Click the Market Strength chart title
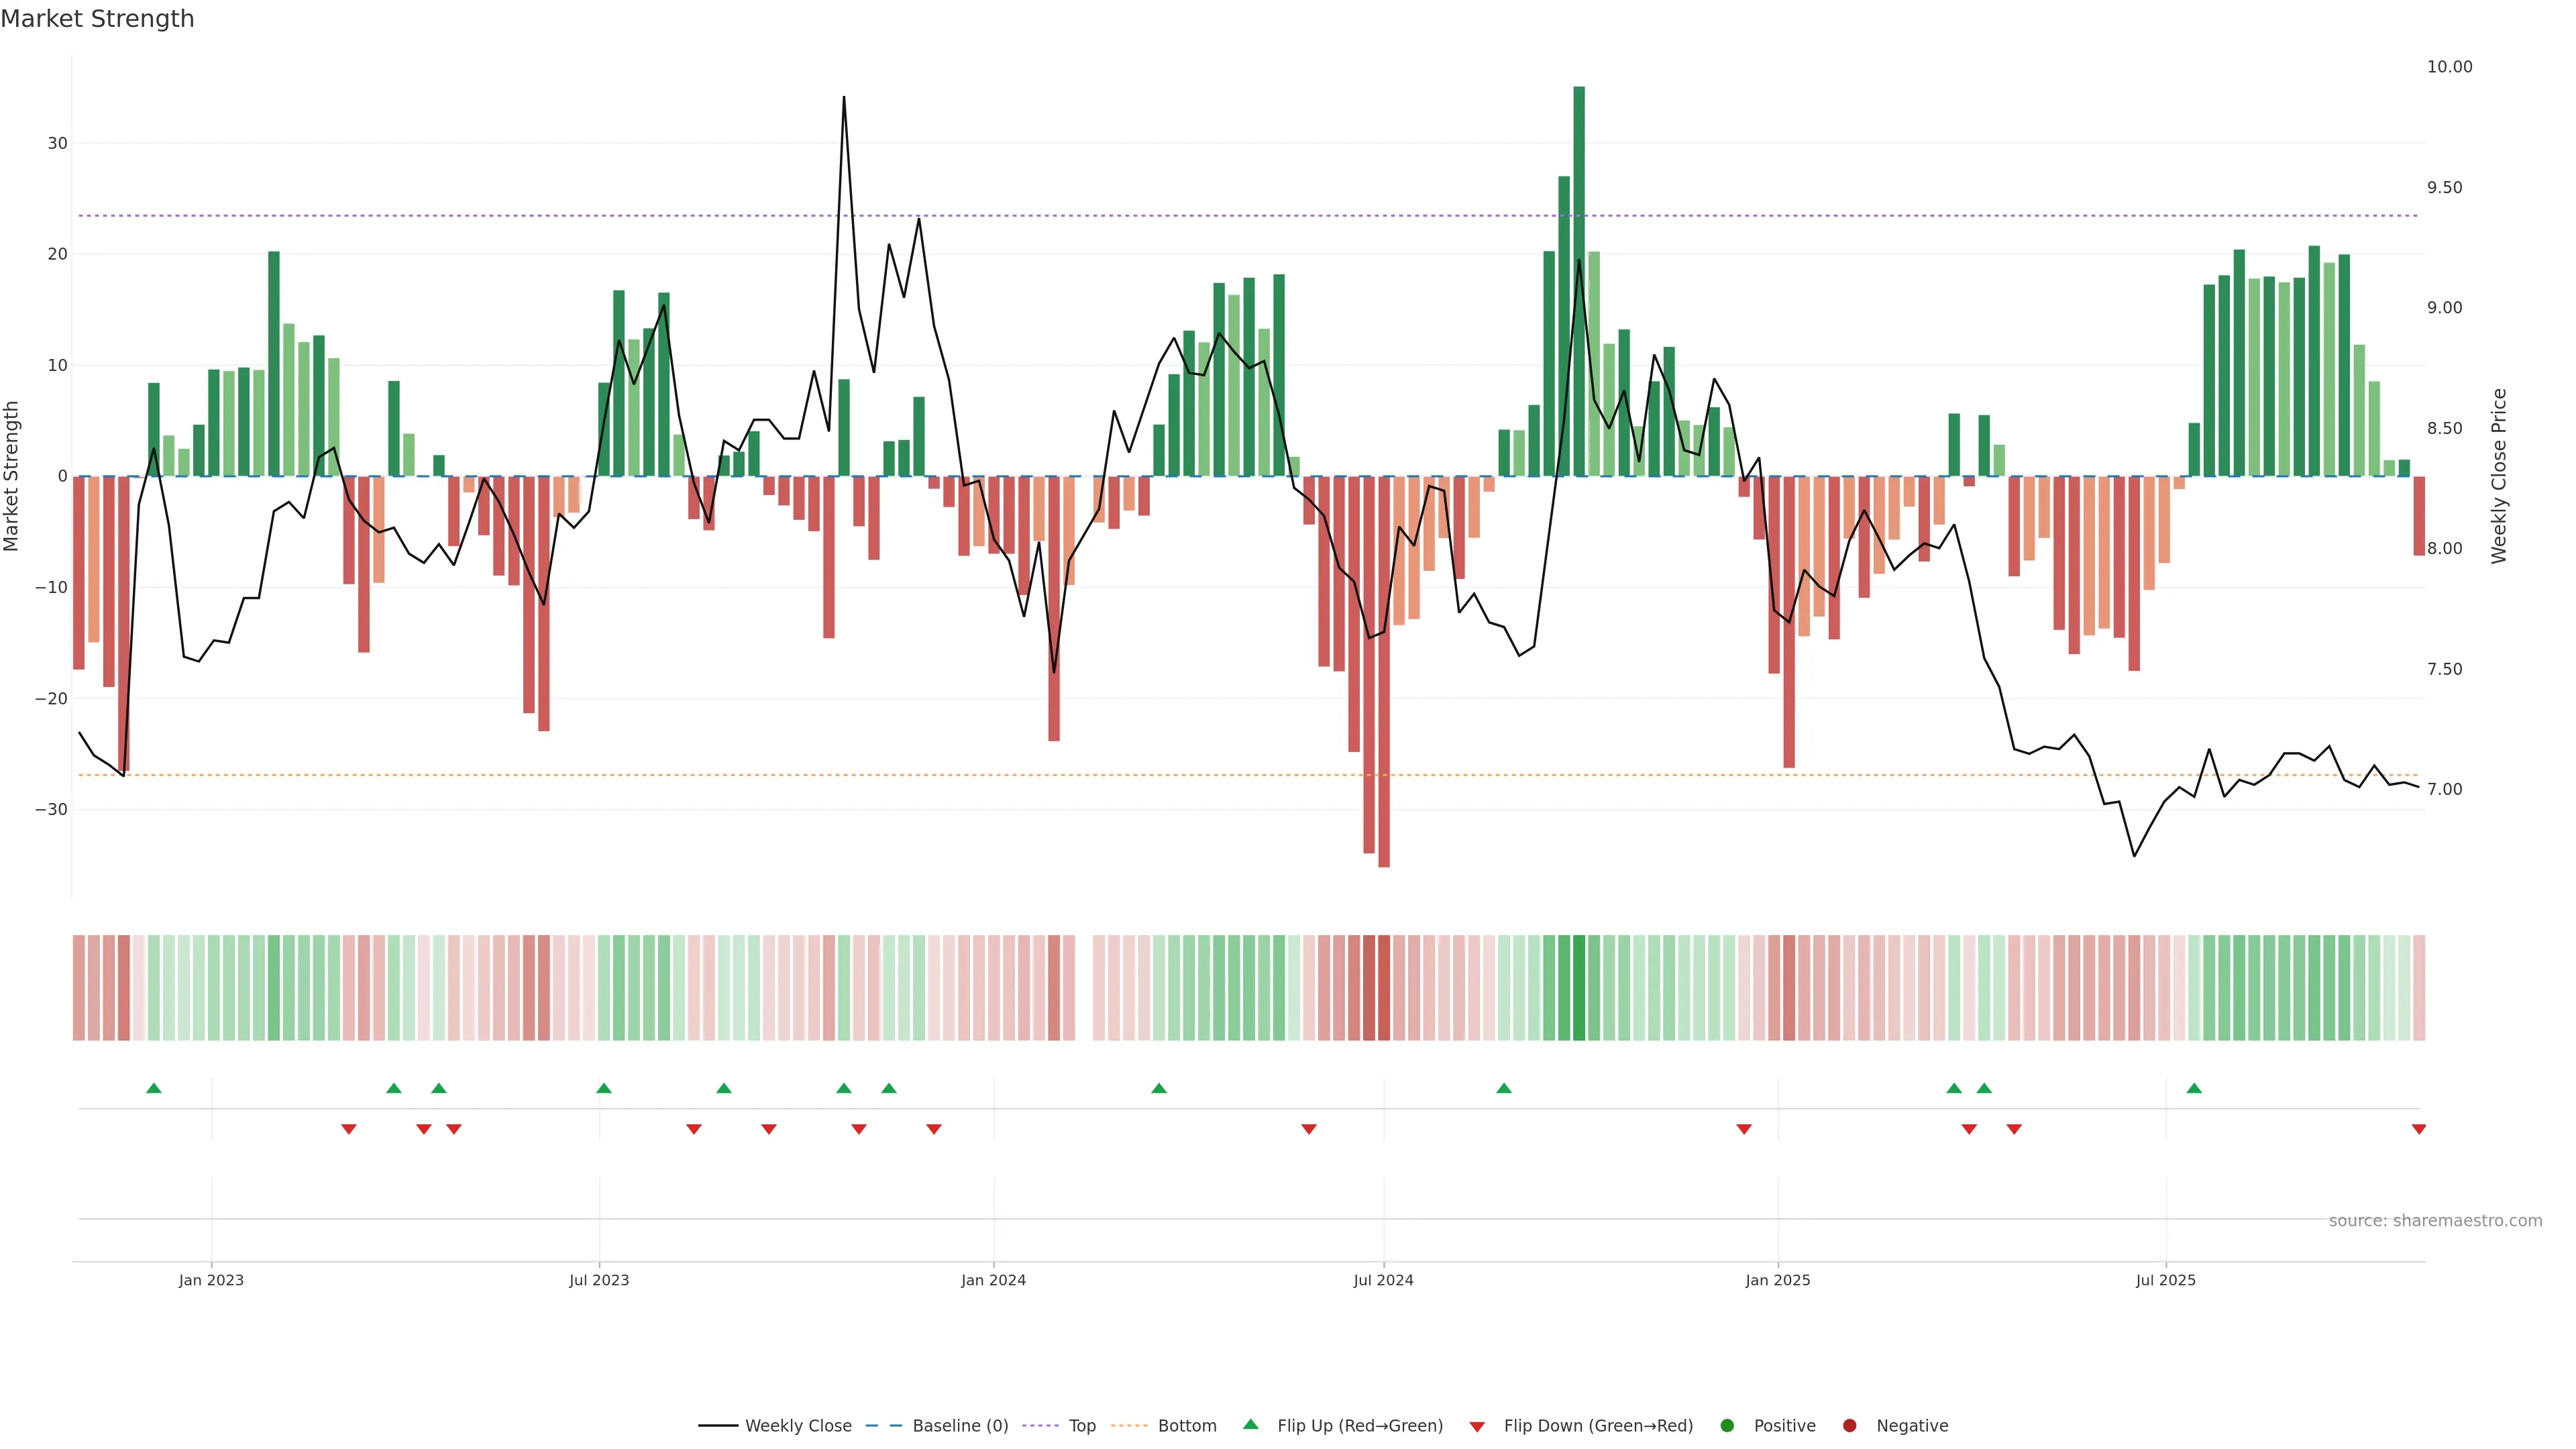Image resolution: width=2576 pixels, height=1449 pixels. point(98,19)
